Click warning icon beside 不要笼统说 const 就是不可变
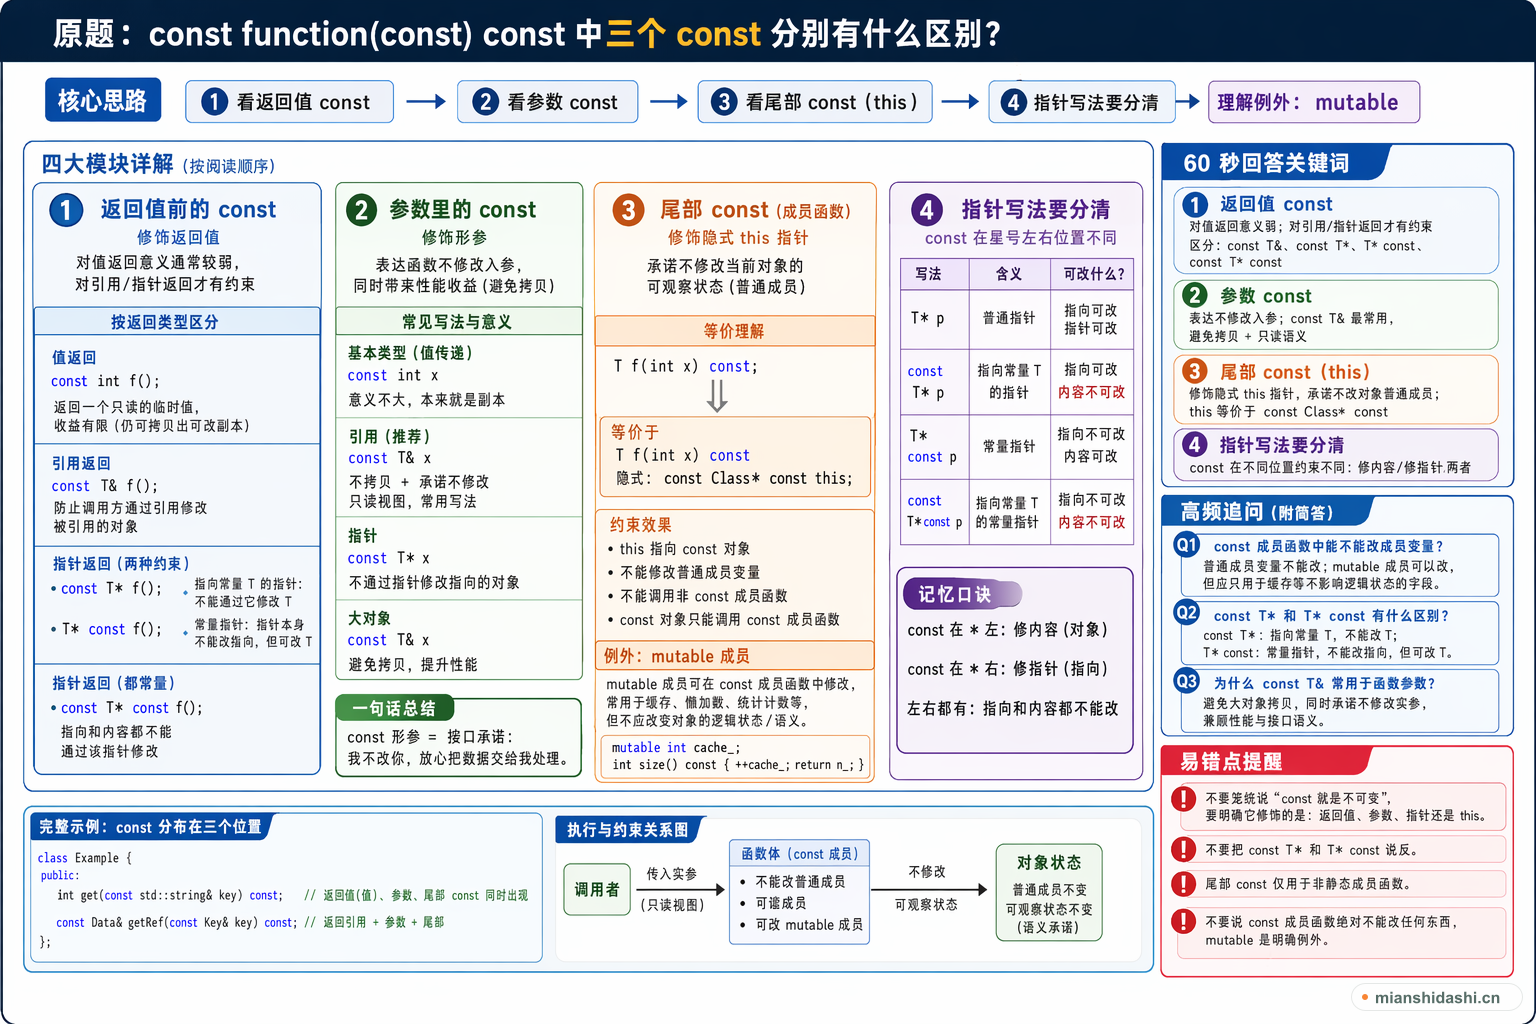1536x1024 pixels. click(x=1184, y=799)
